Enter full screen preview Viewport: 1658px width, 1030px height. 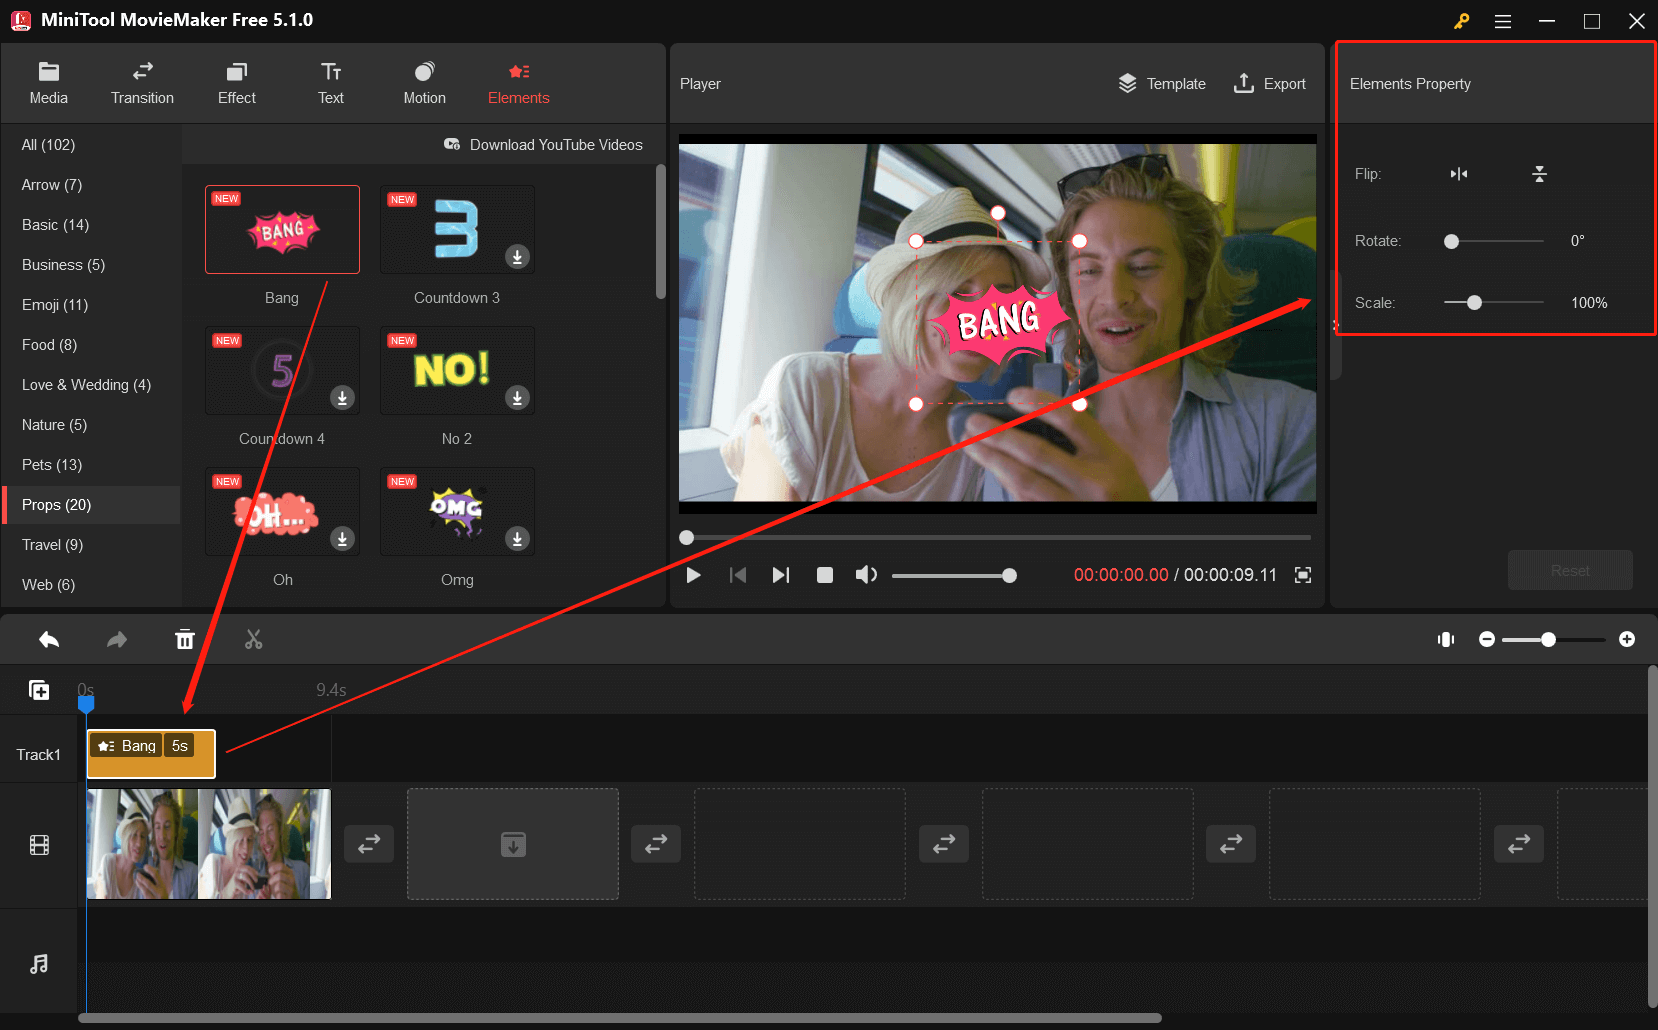coord(1303,575)
